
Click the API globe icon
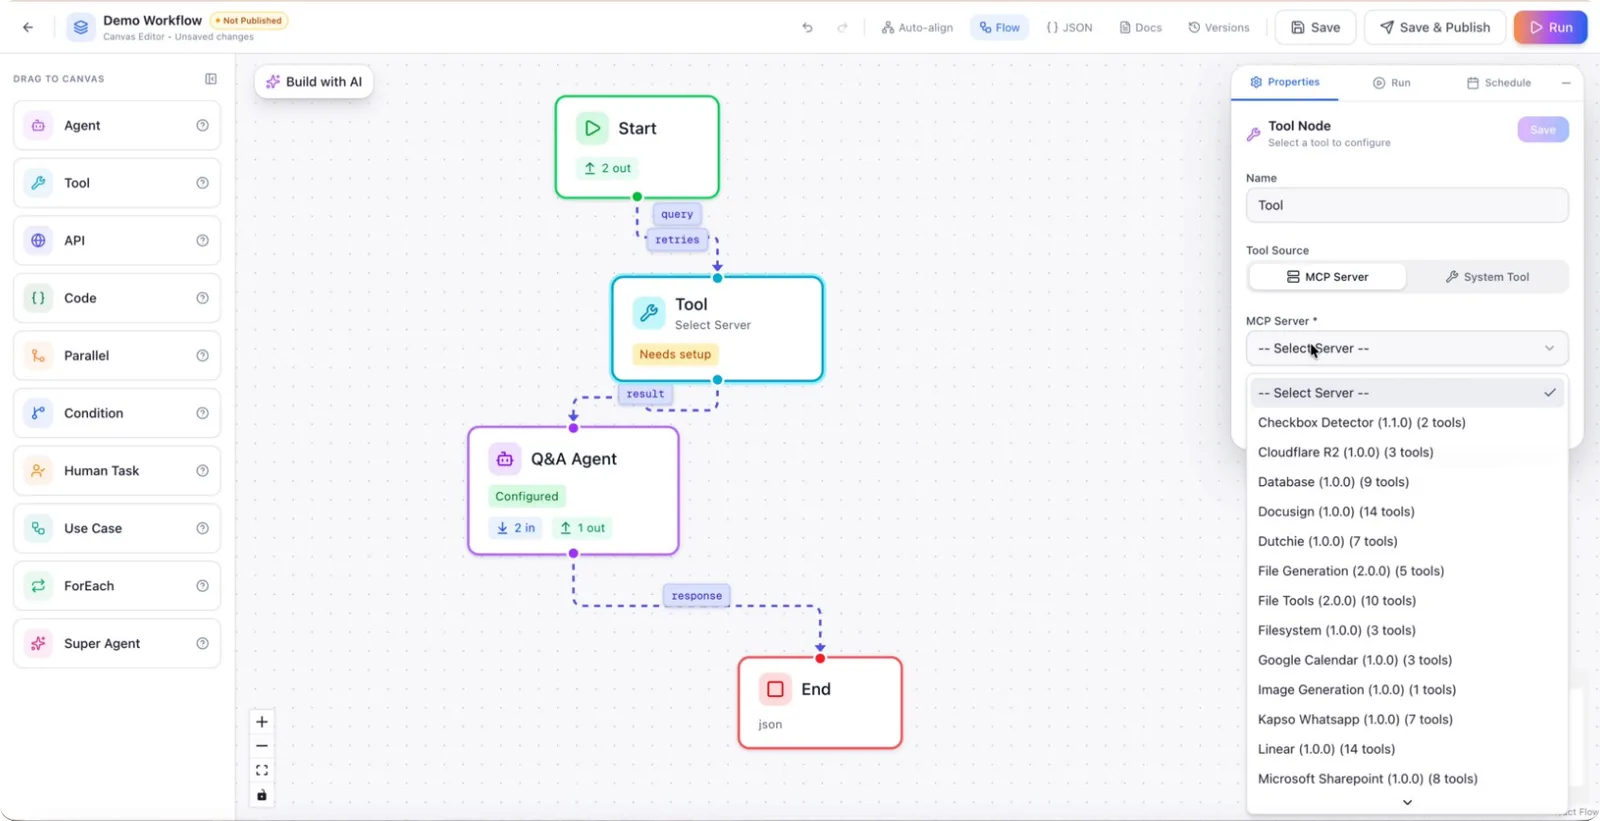pyautogui.click(x=38, y=241)
